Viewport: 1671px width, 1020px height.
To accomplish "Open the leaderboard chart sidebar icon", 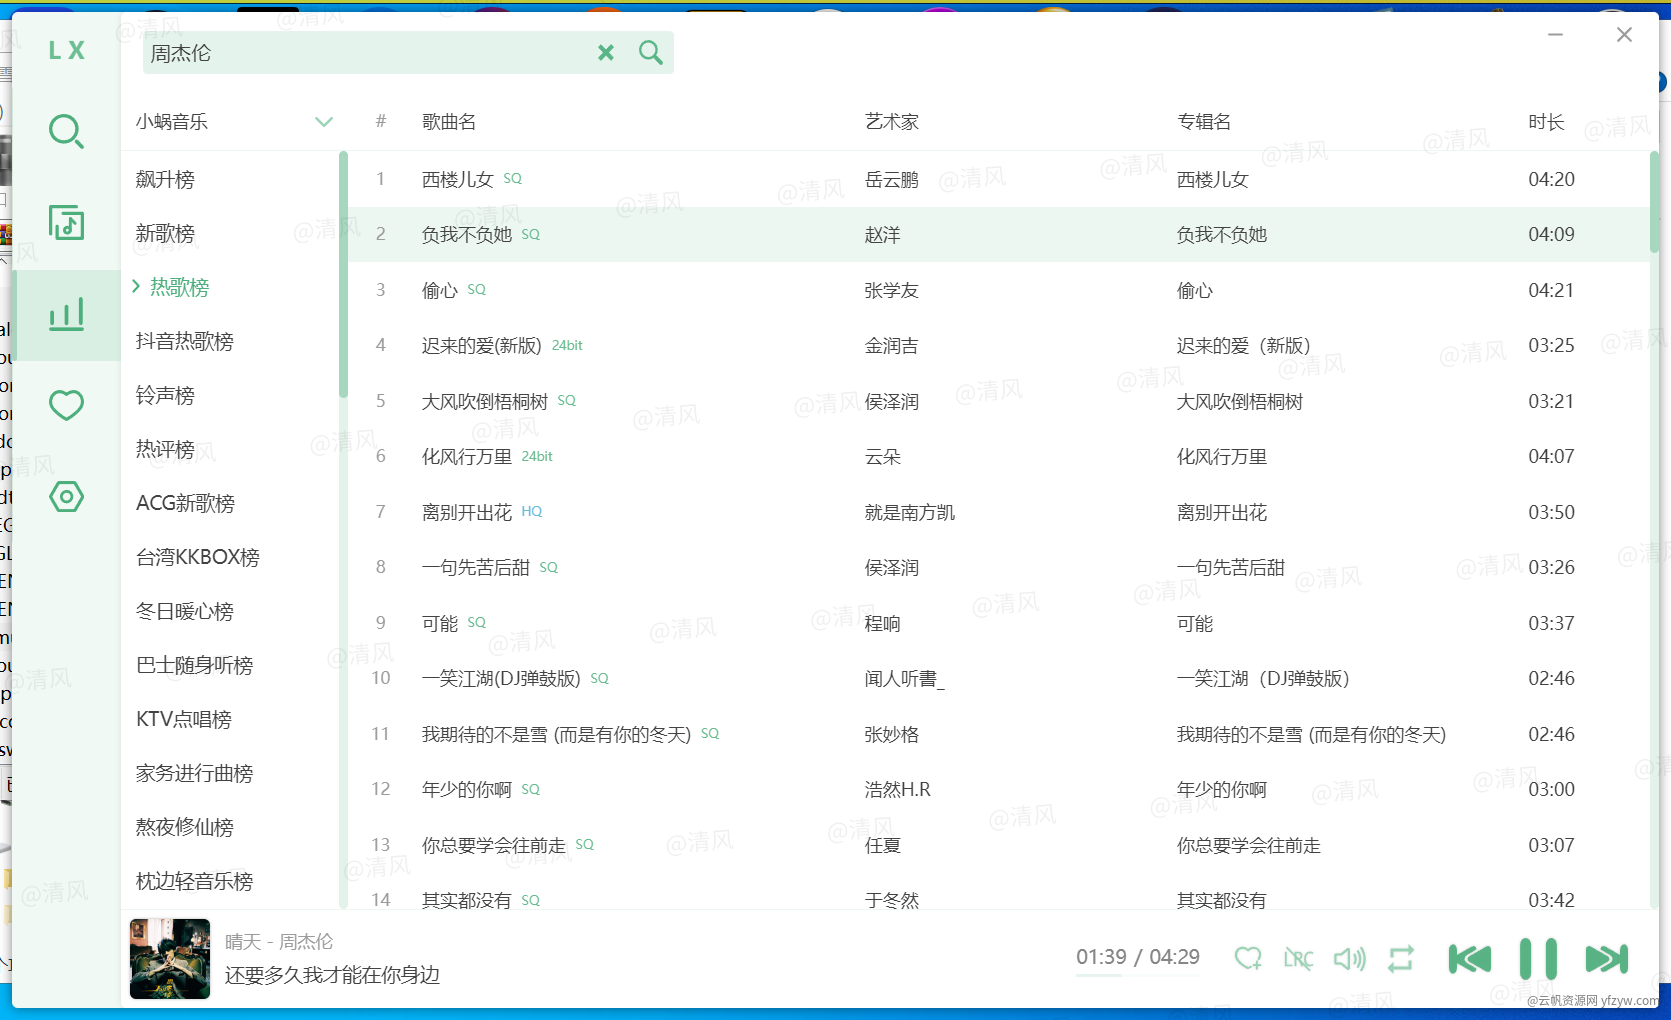I will [x=66, y=314].
